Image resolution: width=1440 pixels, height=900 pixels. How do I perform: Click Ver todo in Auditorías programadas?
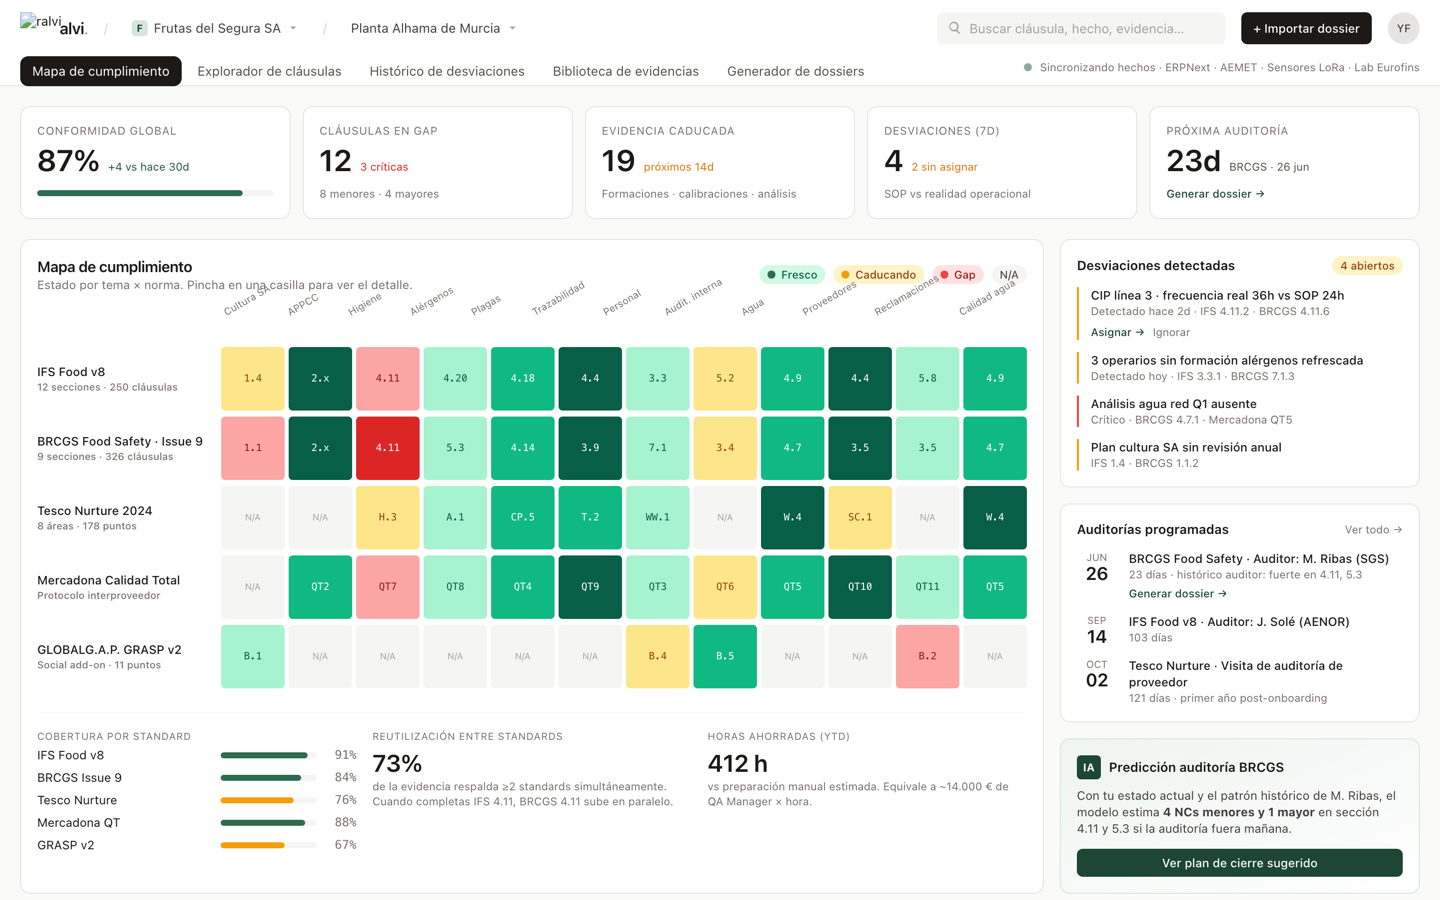pos(1373,530)
